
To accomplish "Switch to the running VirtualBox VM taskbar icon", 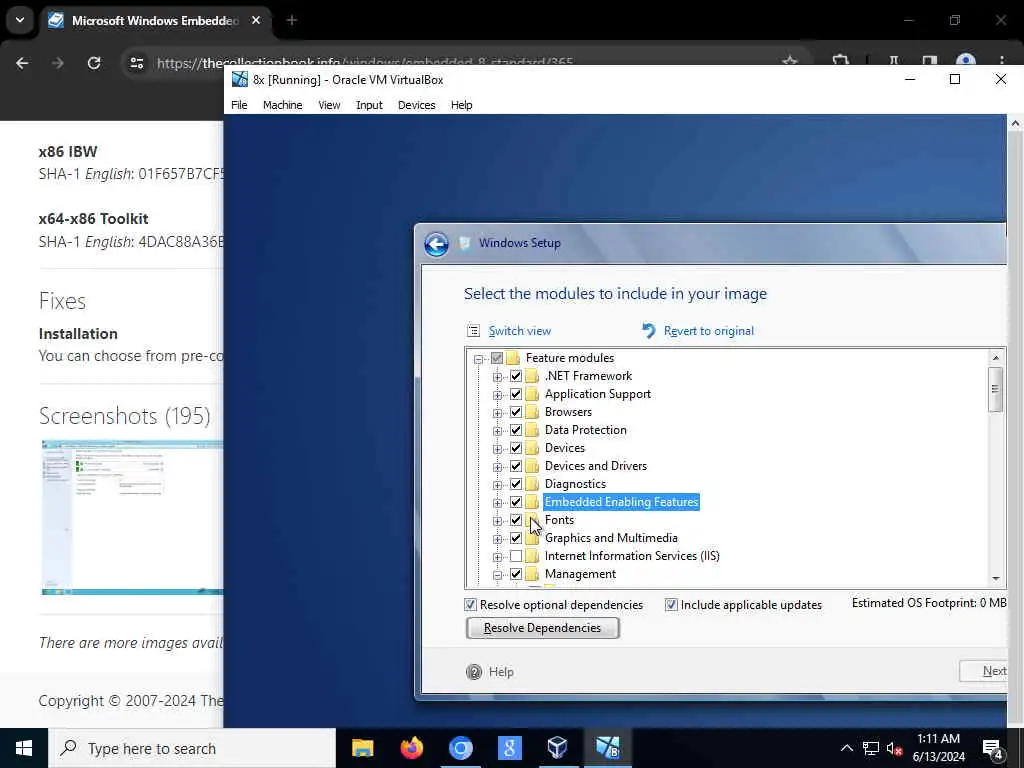I will 607,748.
